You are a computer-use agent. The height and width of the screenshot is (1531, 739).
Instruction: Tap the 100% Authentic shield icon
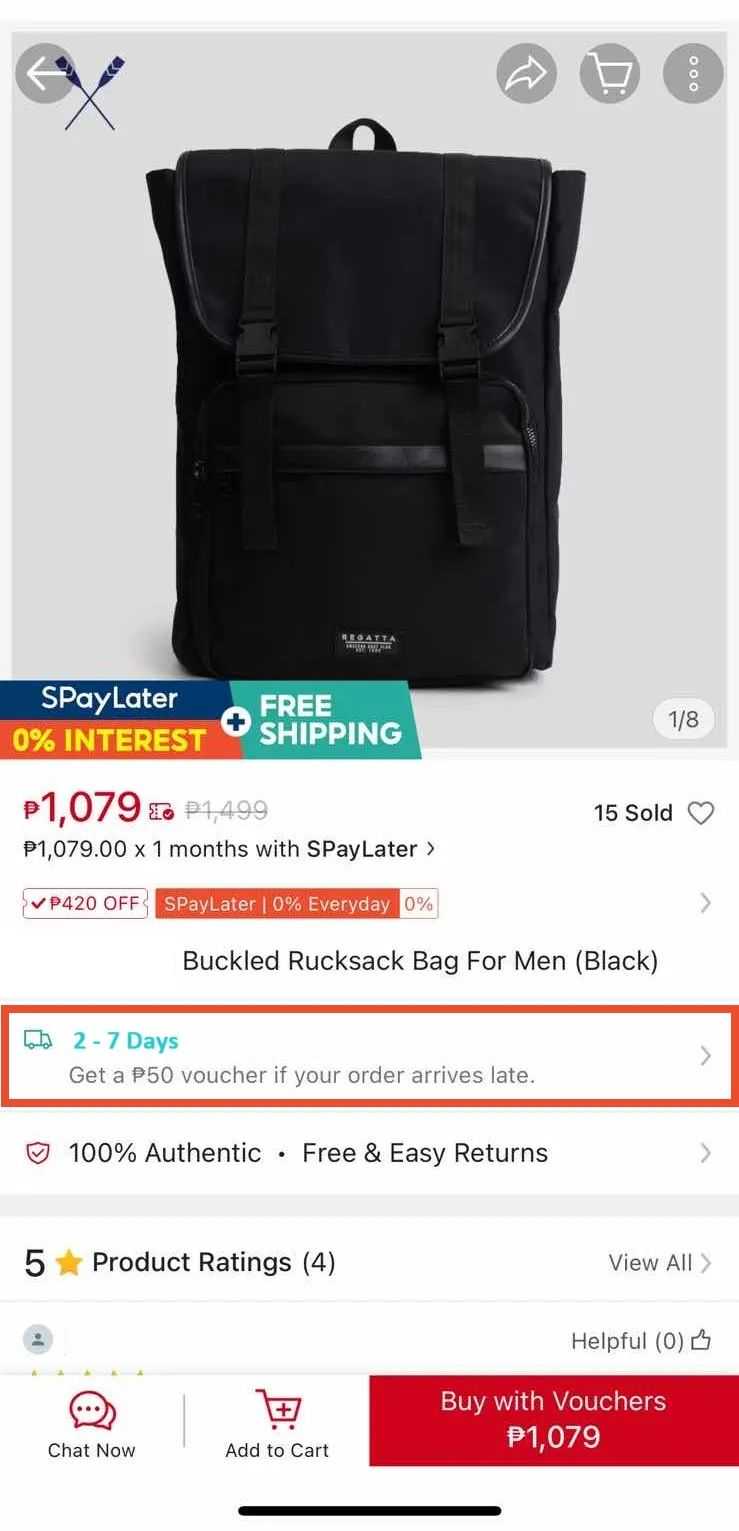[x=38, y=1153]
